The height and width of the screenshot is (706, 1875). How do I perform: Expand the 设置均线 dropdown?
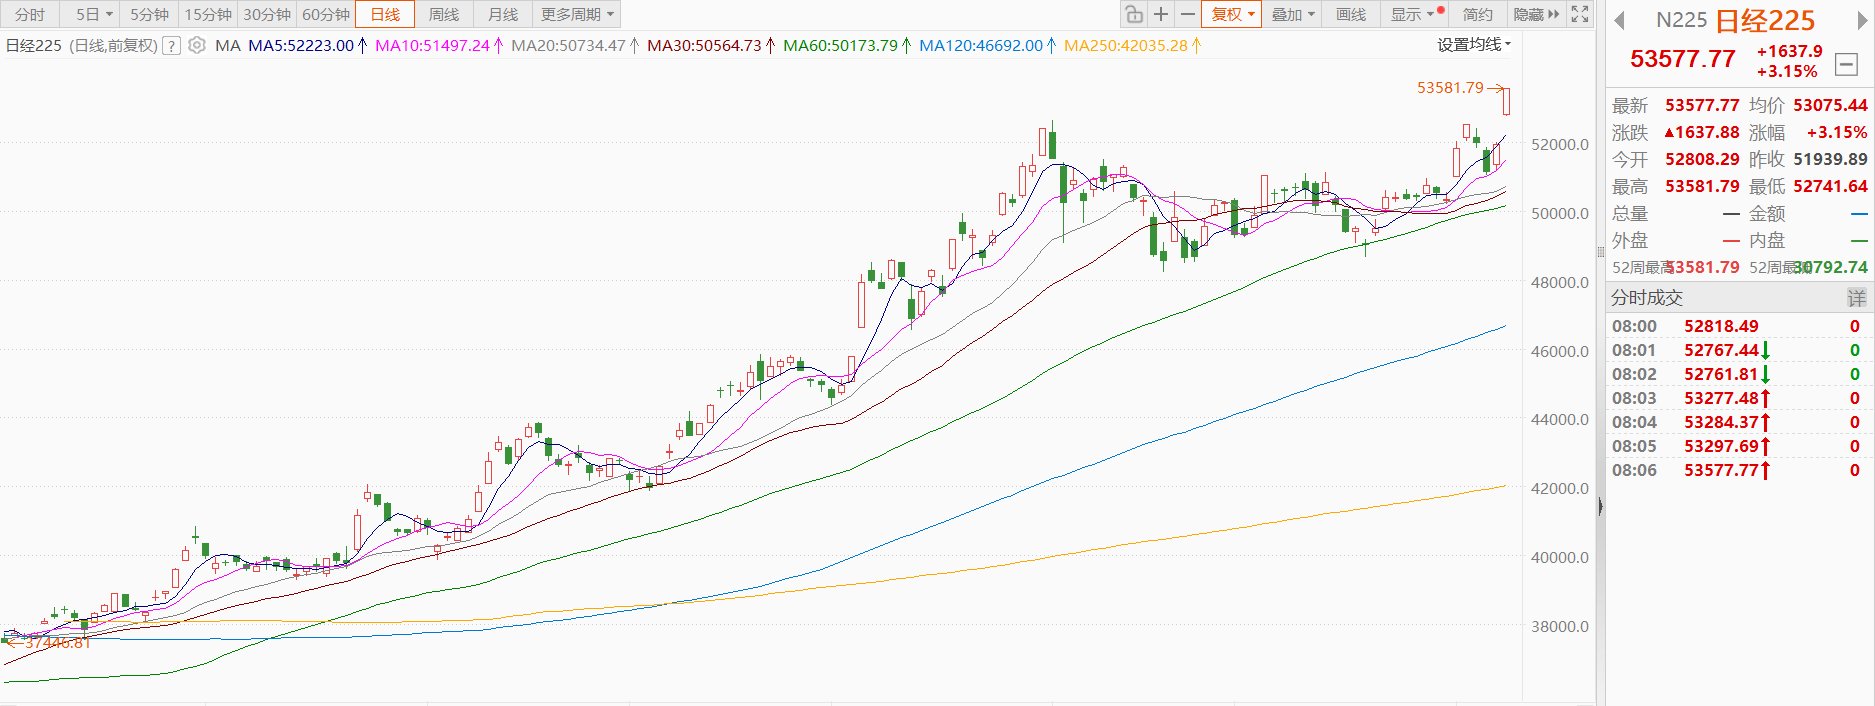1474,44
